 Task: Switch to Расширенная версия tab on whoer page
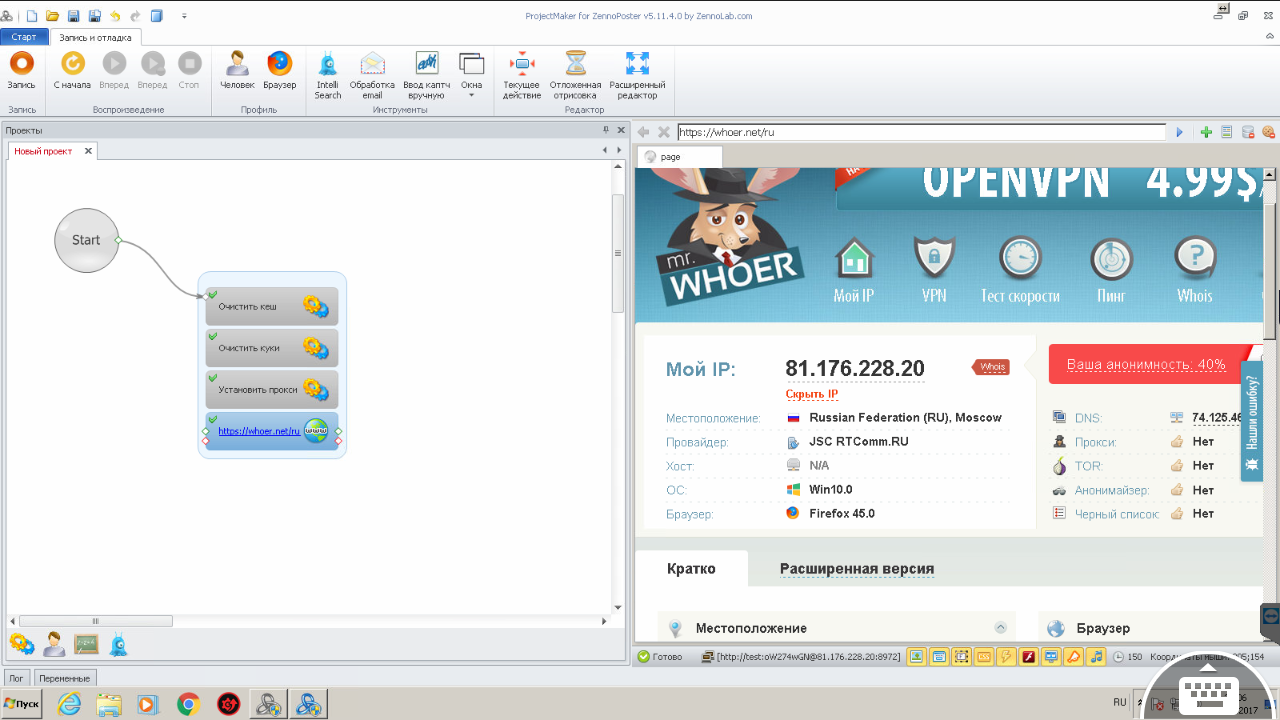coord(857,569)
